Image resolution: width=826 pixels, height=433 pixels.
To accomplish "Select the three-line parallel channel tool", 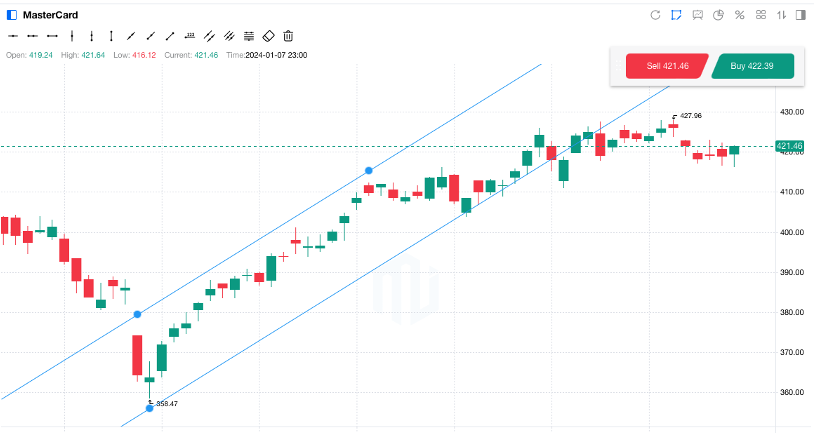I will [229, 36].
